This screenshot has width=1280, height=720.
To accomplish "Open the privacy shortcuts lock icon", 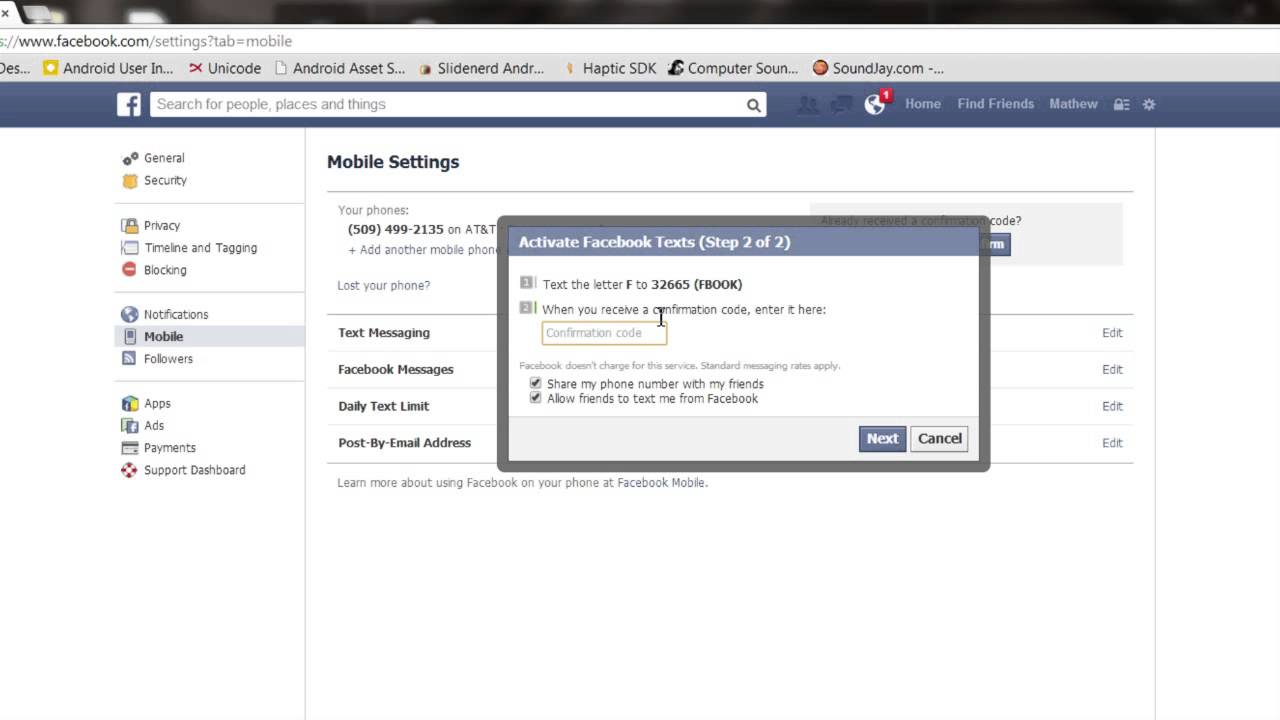I will click(1121, 104).
